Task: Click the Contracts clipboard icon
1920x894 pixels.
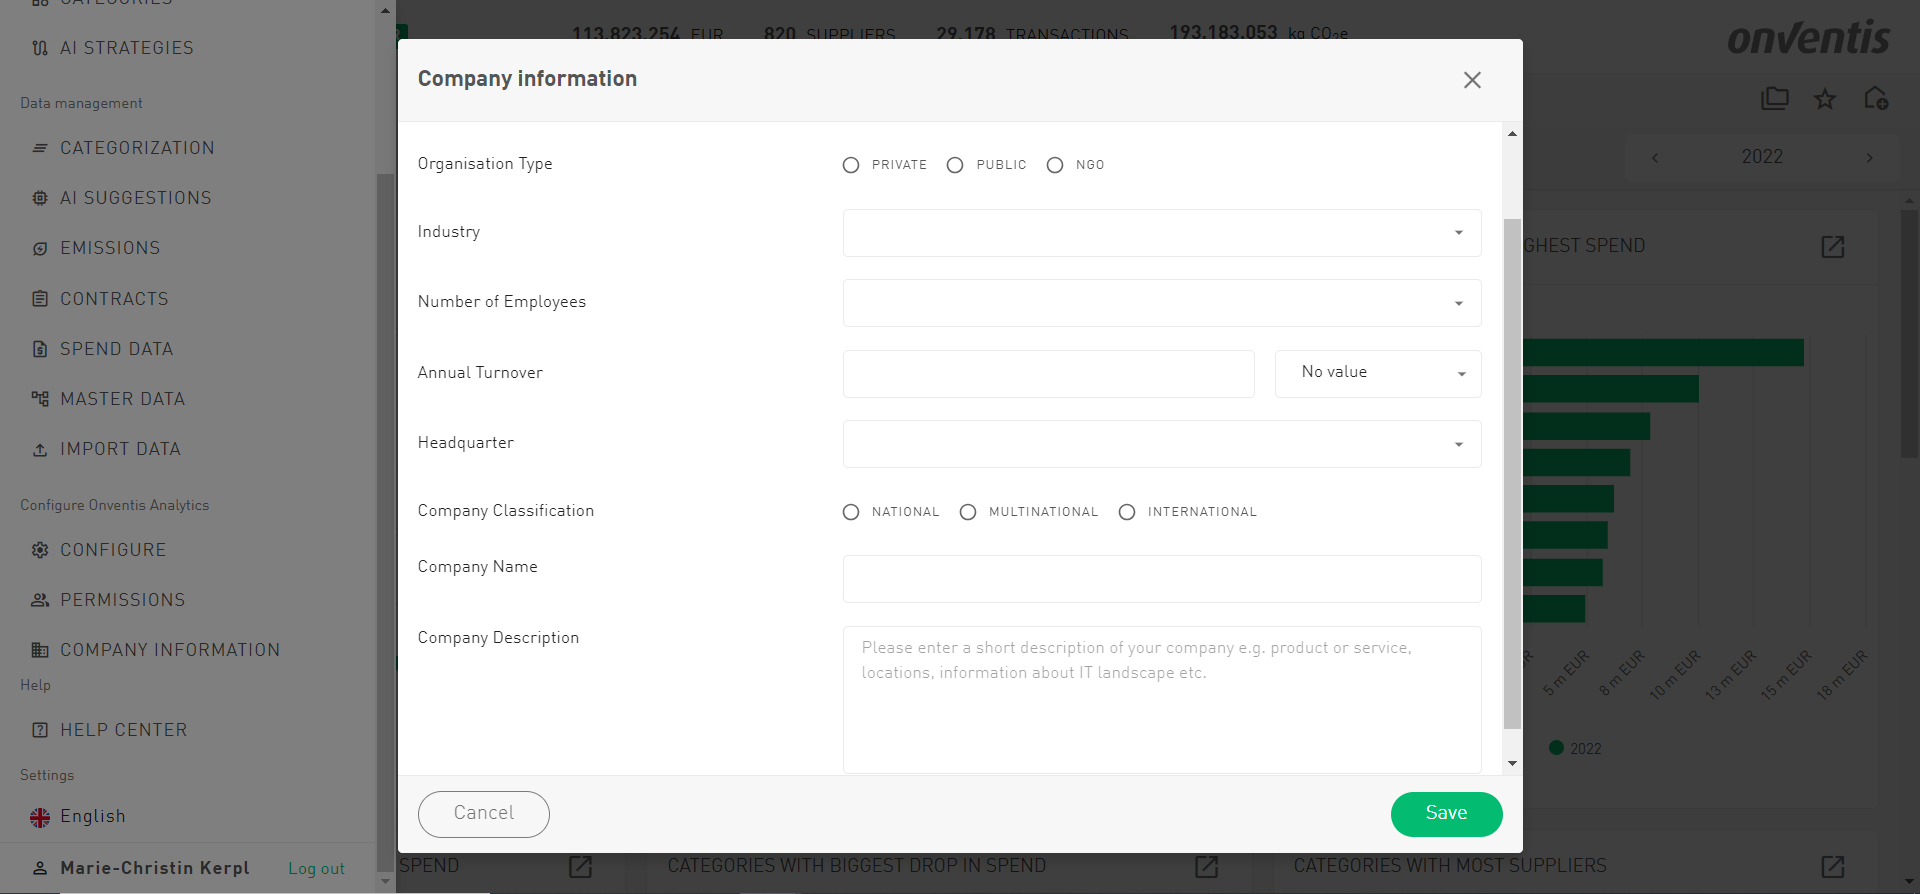Action: click(40, 299)
